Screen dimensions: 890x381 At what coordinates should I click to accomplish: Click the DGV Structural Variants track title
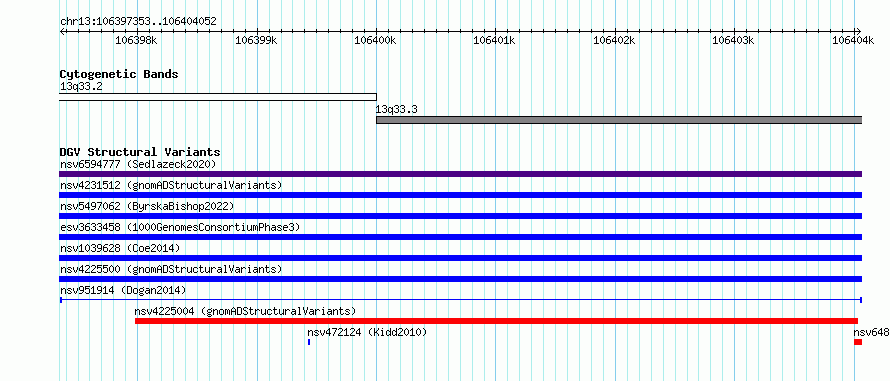(x=140, y=152)
